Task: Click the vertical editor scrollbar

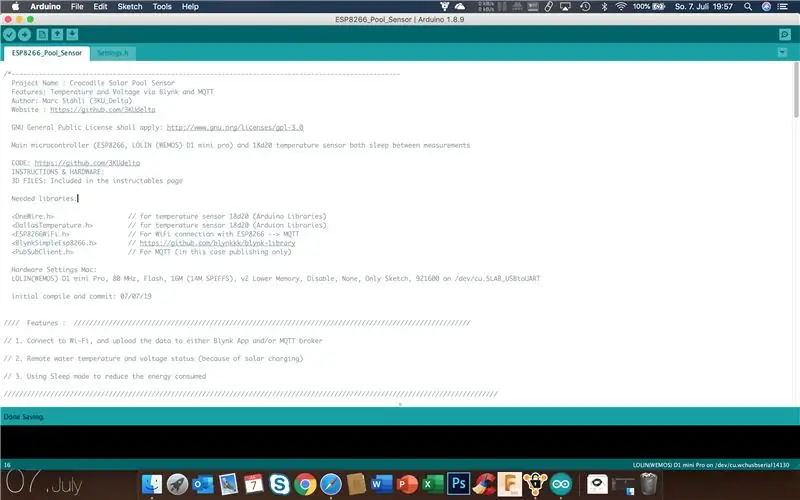Action: tap(796, 90)
